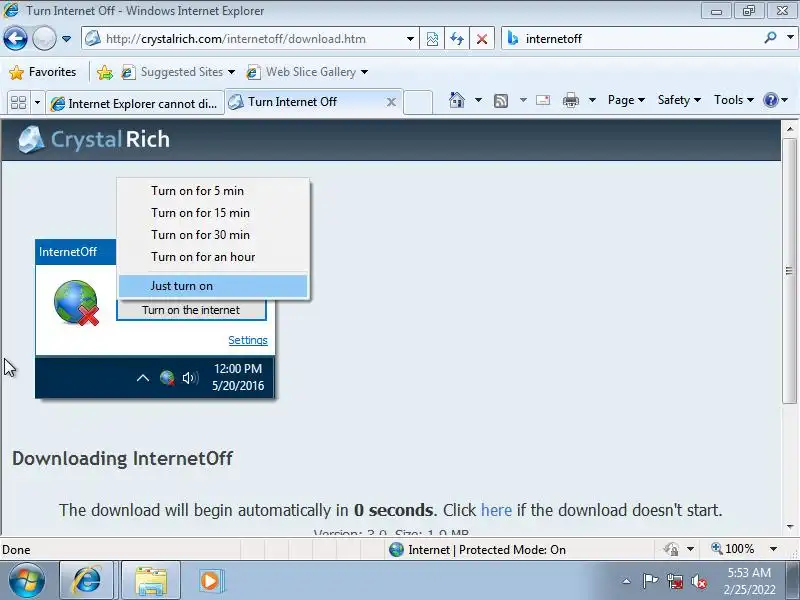The height and width of the screenshot is (600, 800).
Task: Open the Page menu
Action: tap(626, 100)
